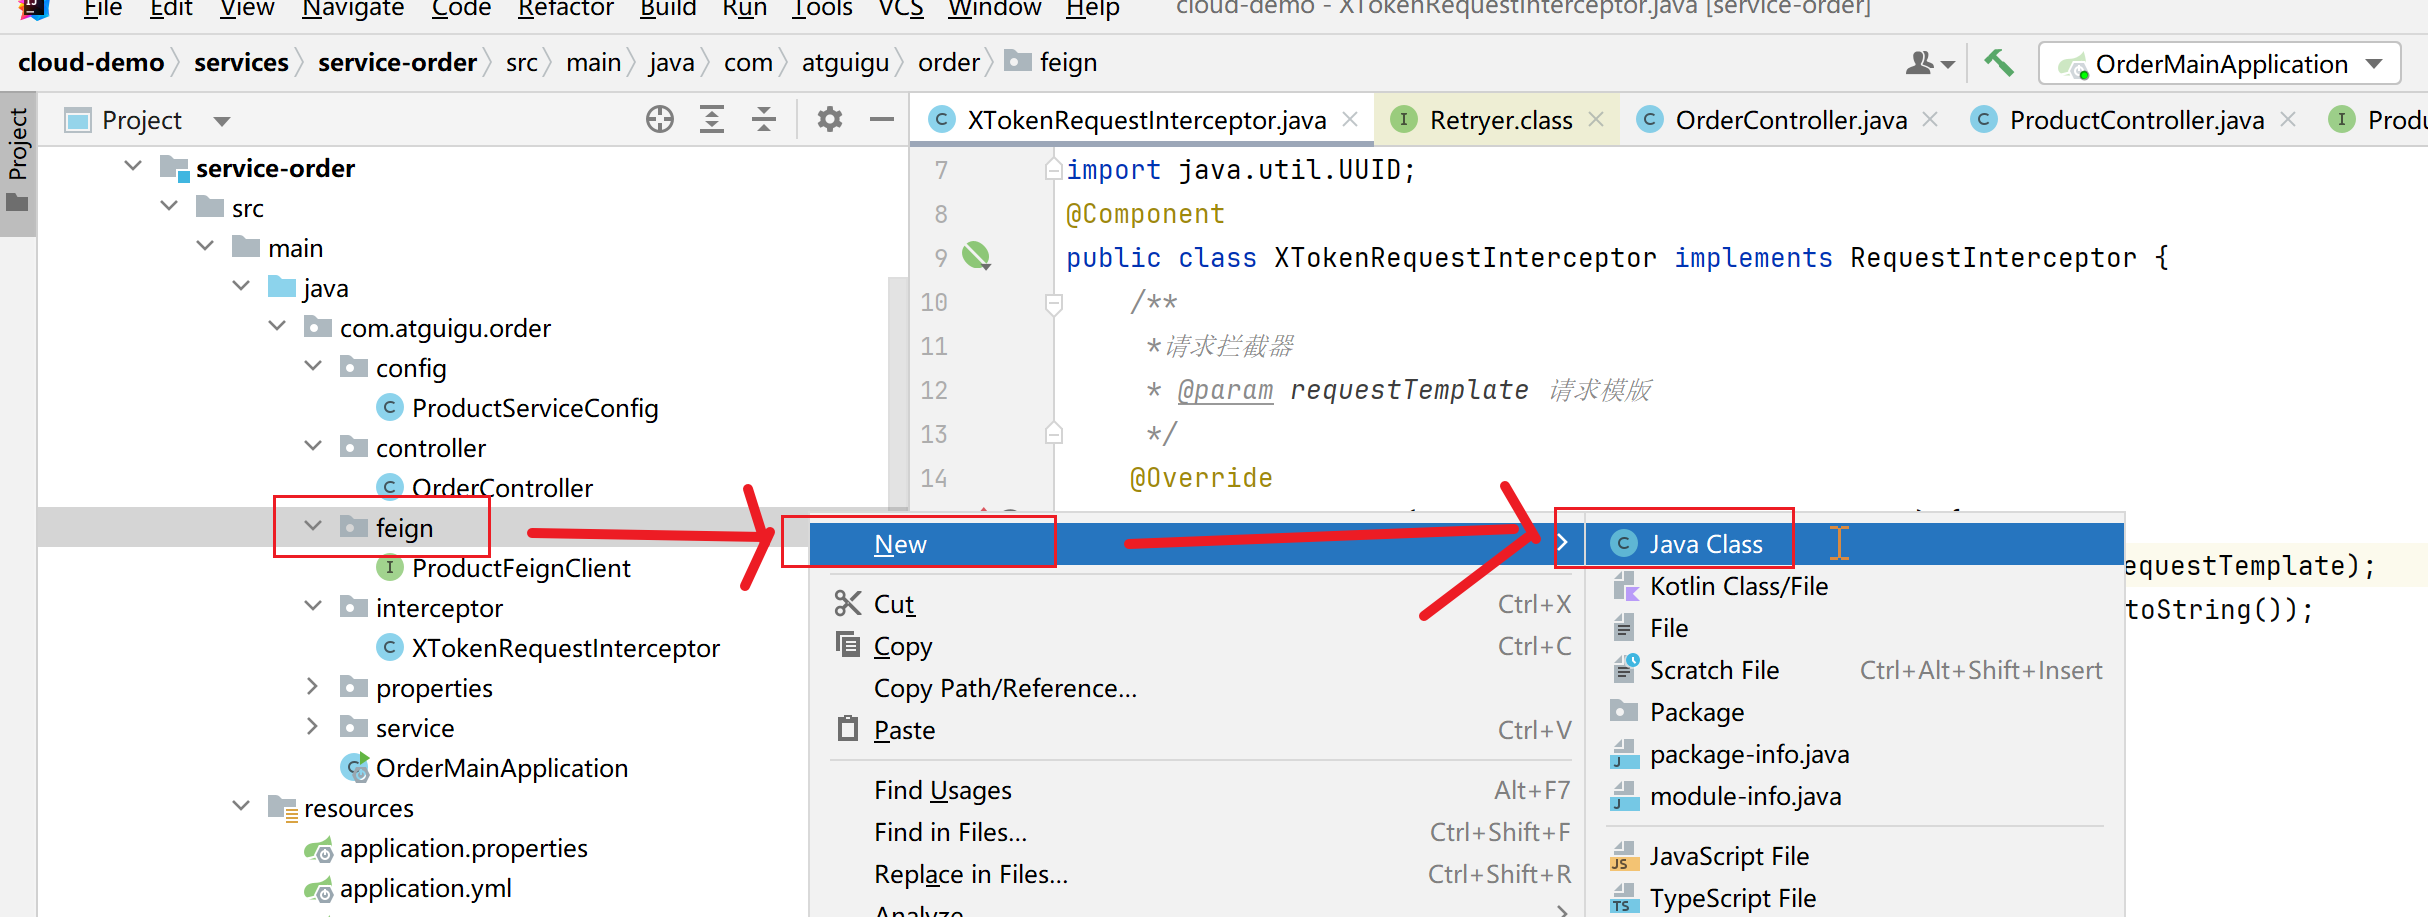Close the XTokenRequestInterceptor.java tab

point(1350,120)
